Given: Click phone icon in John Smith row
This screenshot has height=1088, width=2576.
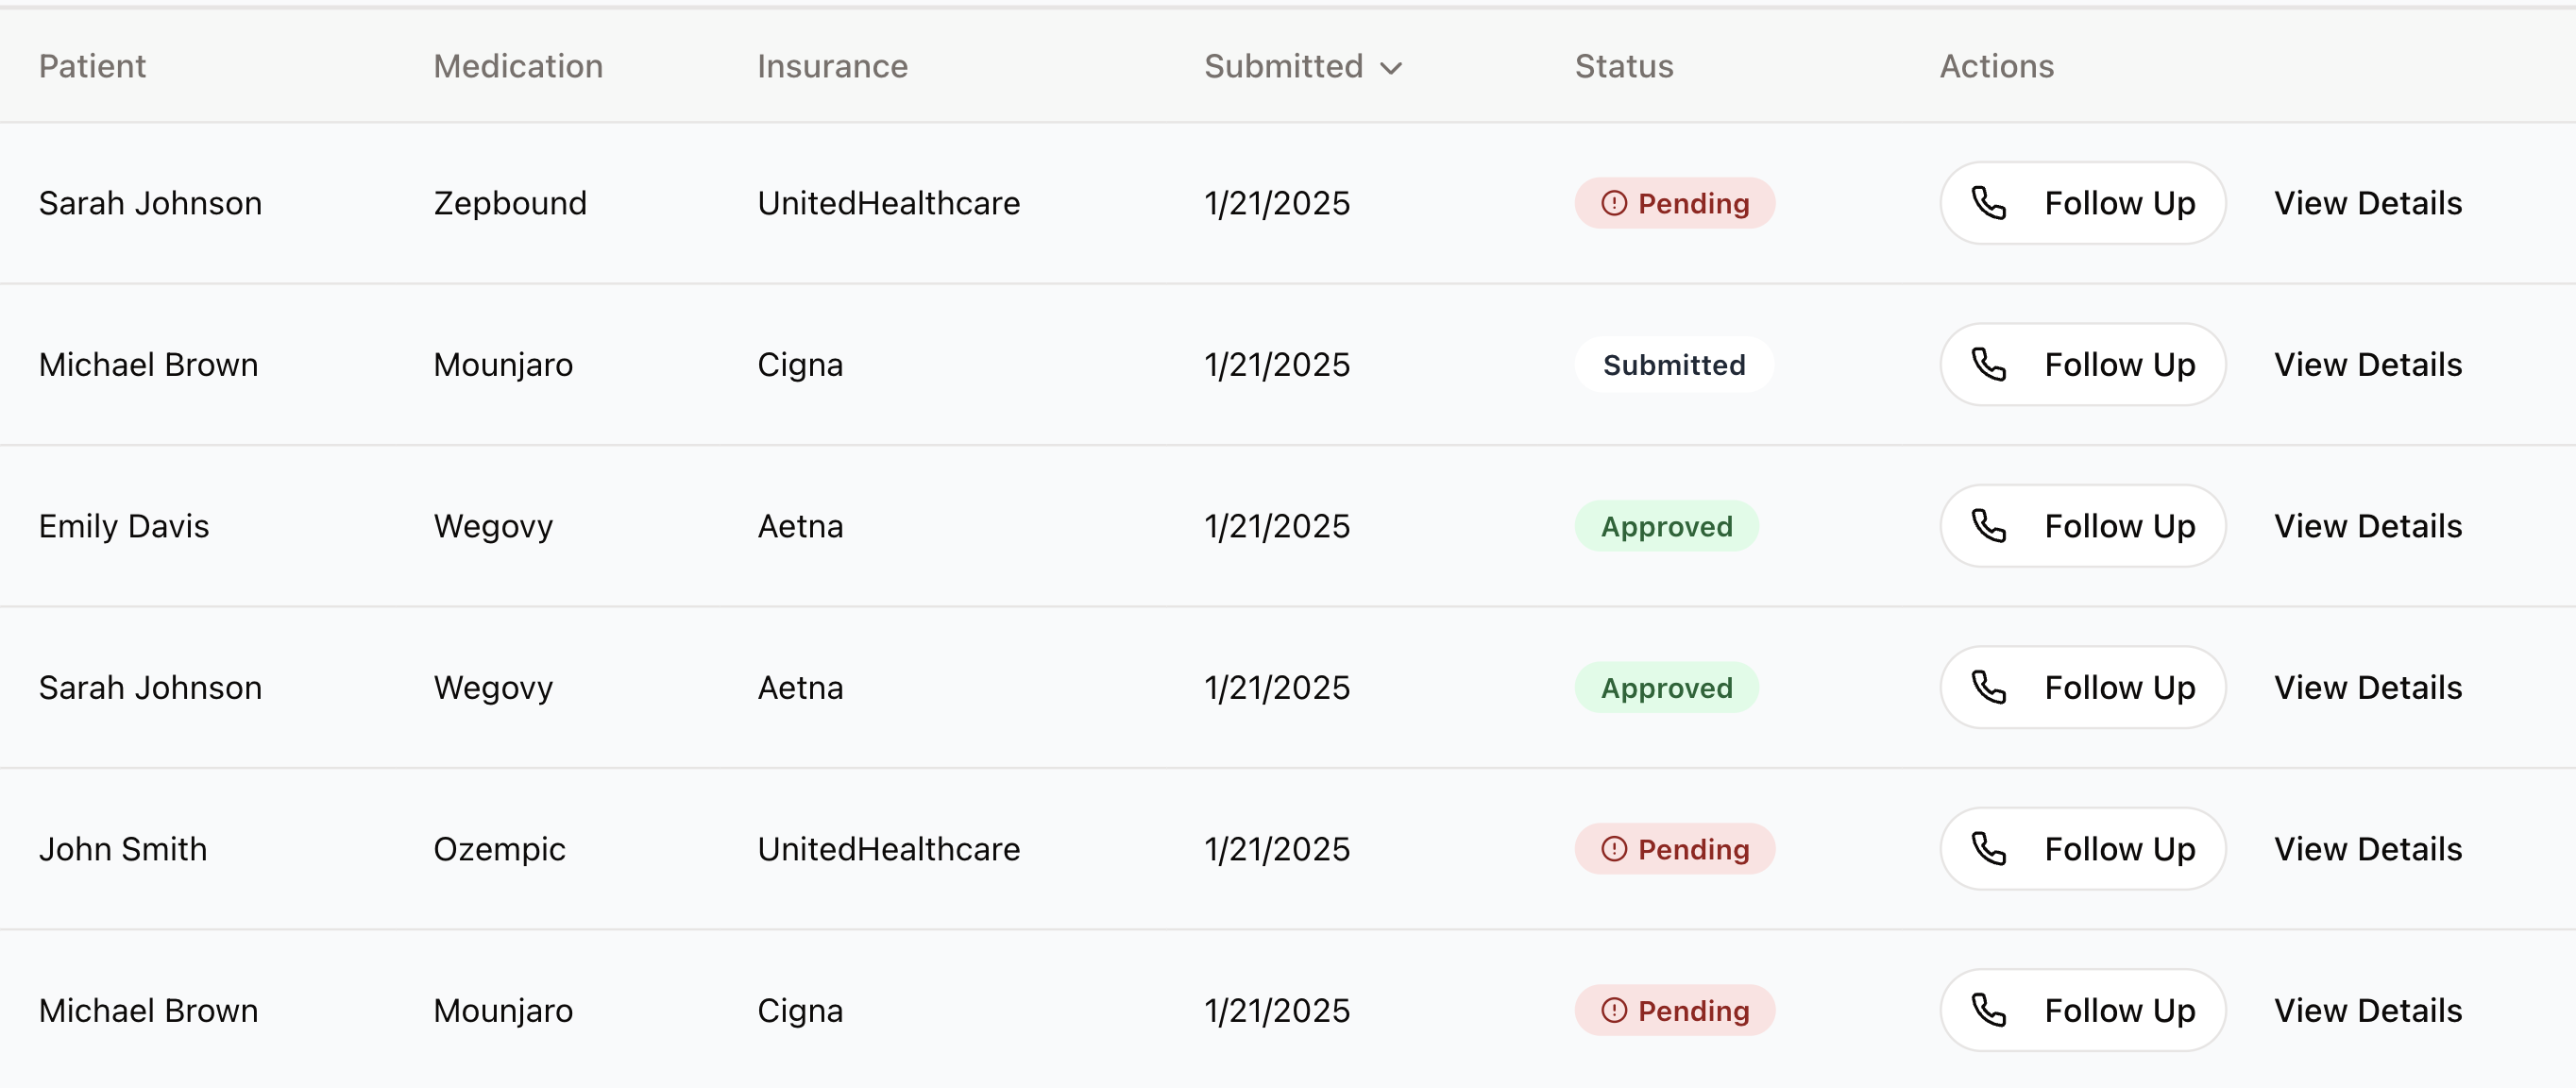Looking at the screenshot, I should pos(1988,849).
